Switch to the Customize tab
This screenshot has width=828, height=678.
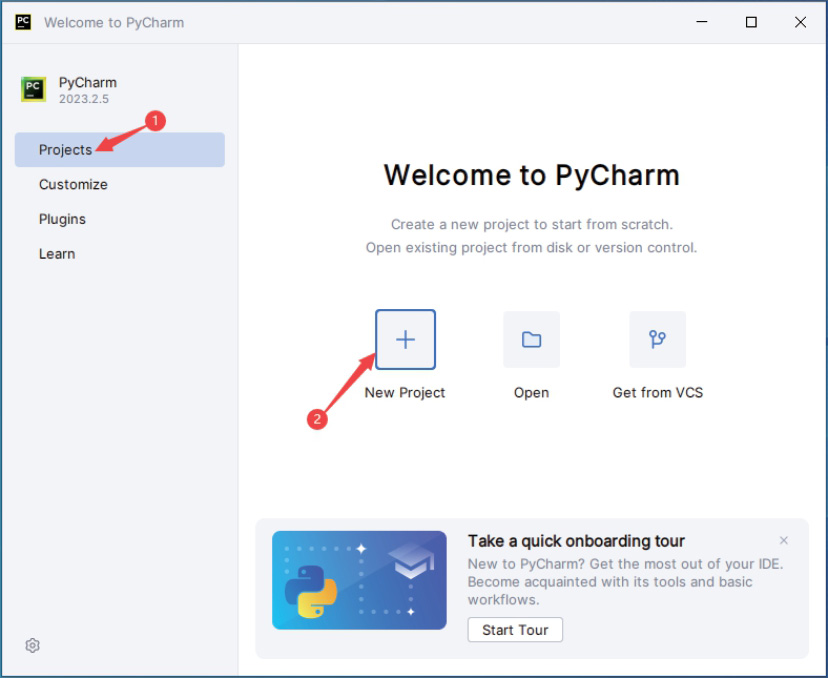120,184
